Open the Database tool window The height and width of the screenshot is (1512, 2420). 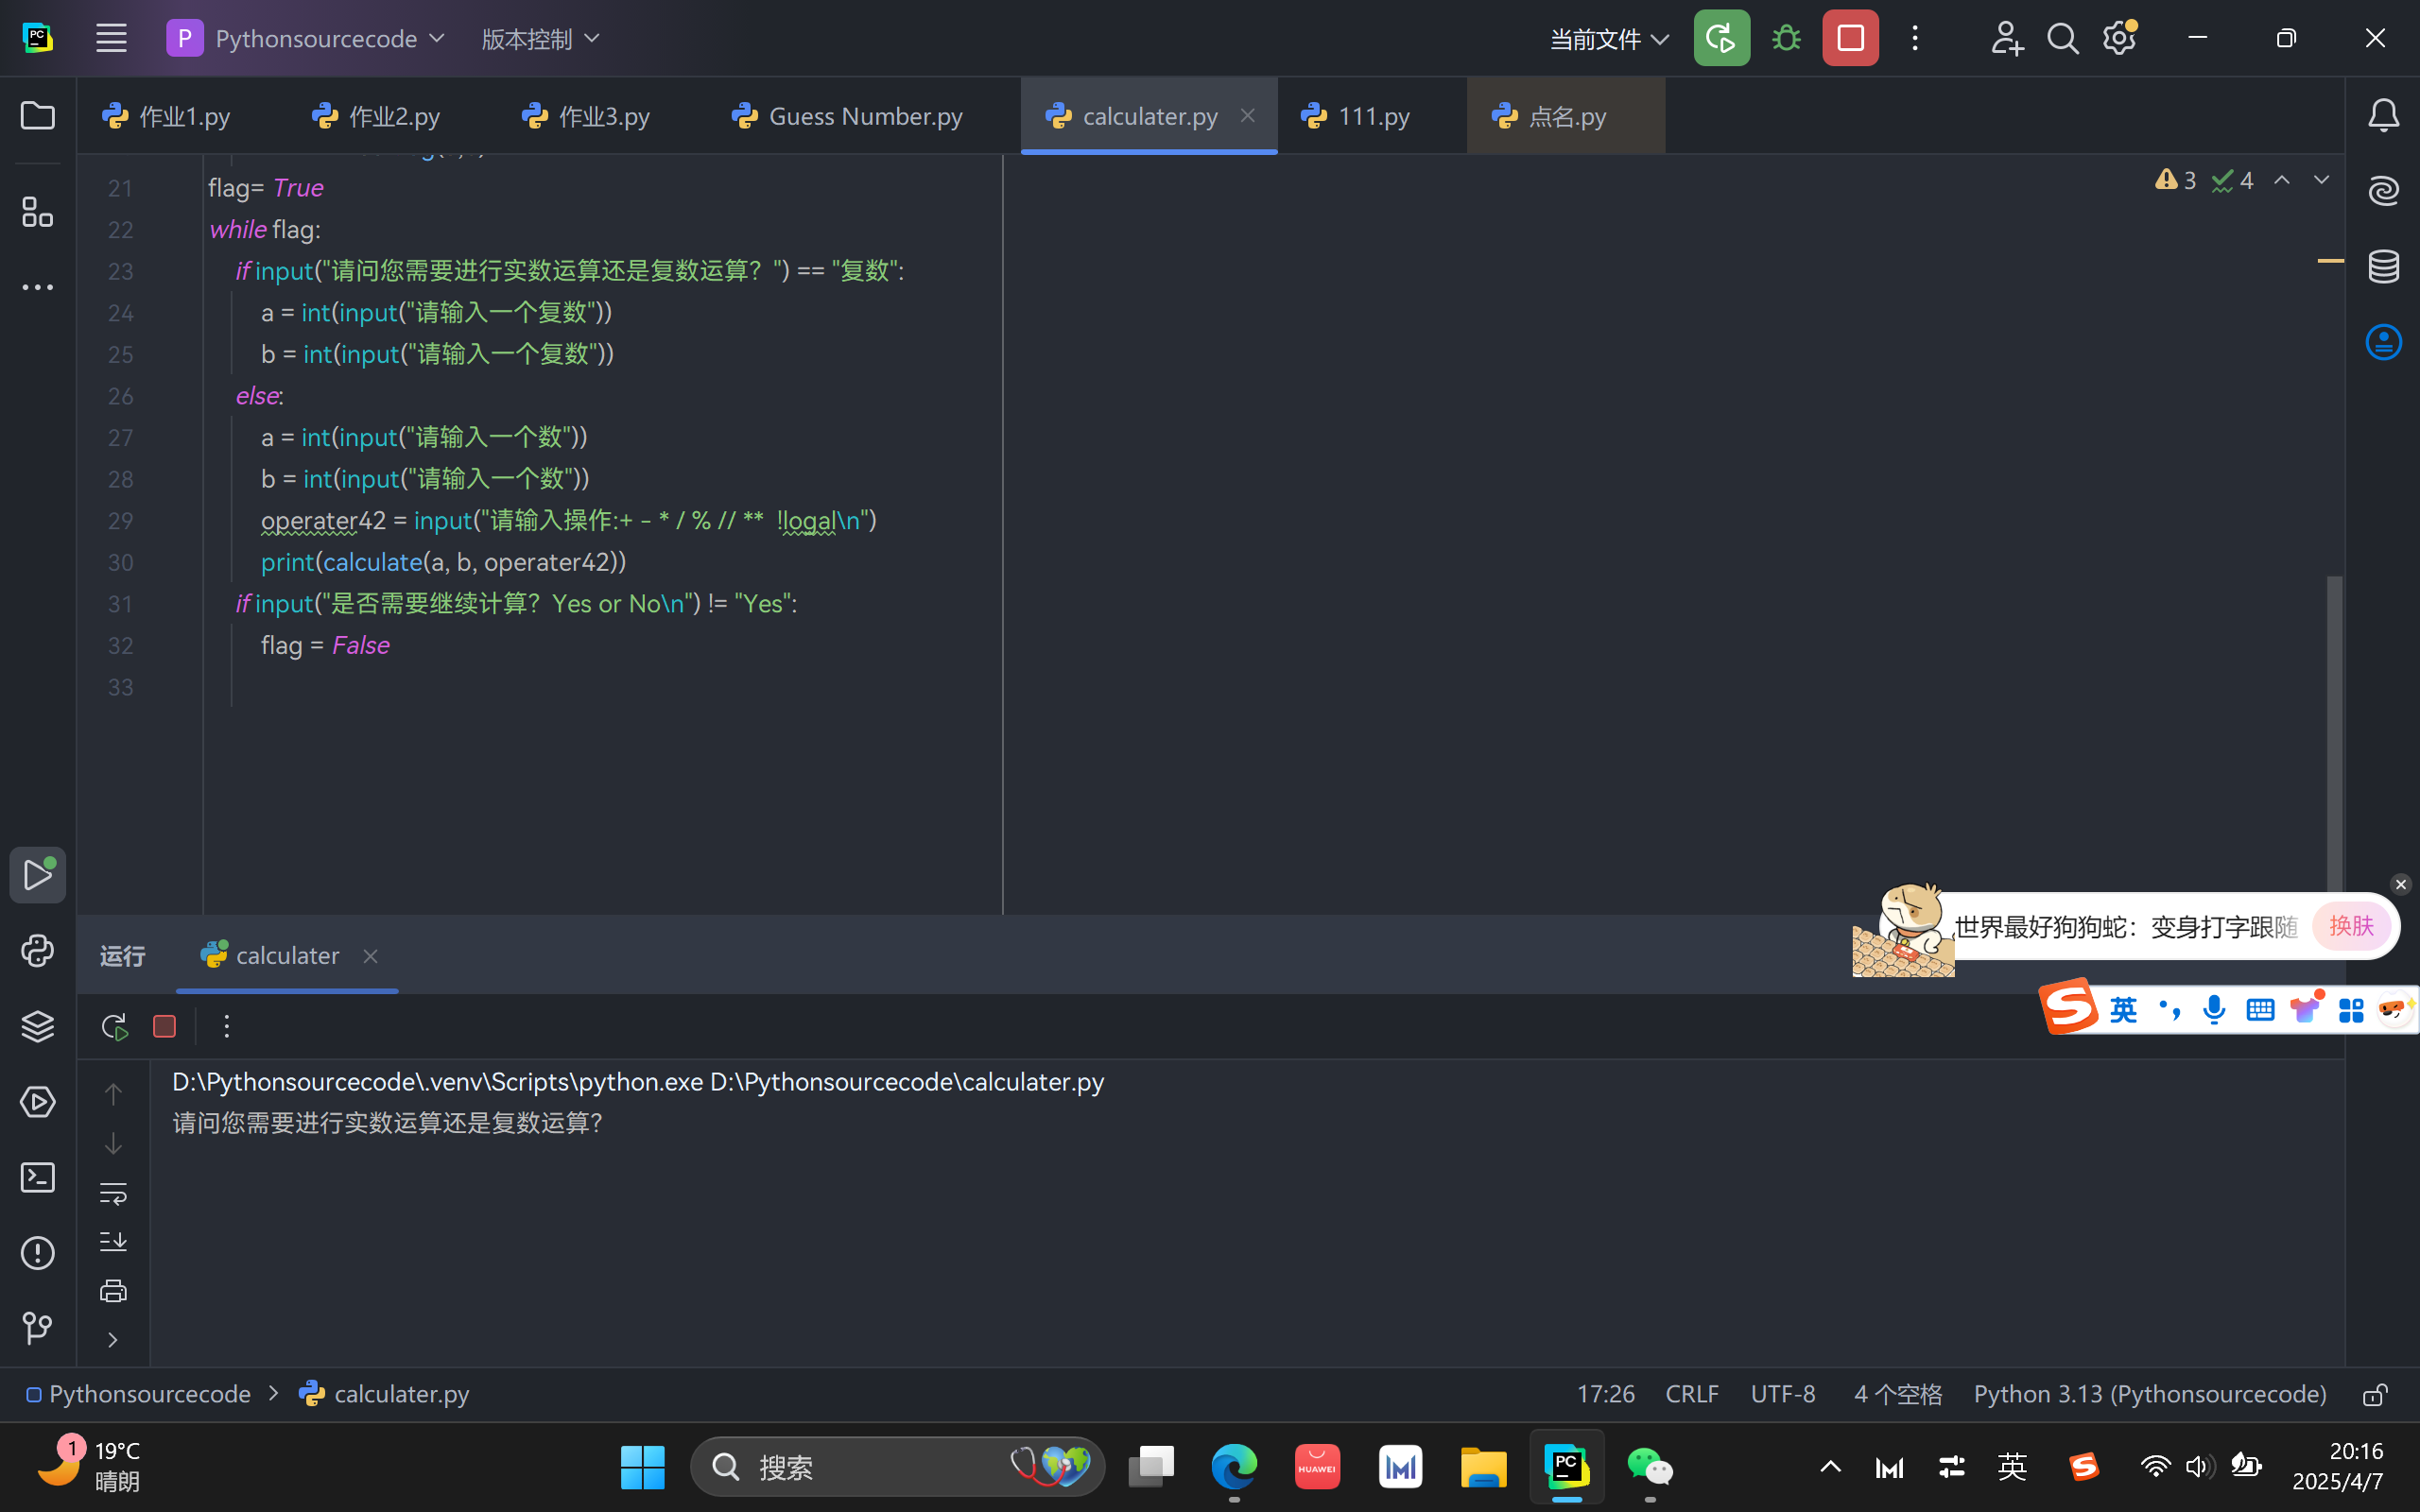click(x=2383, y=266)
